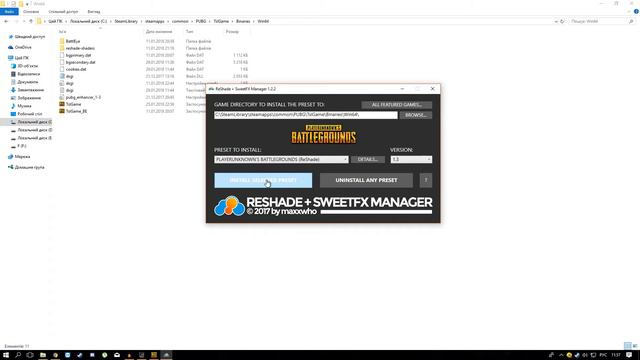Image resolution: width=640 pixels, height=360 pixels.
Task: Select TslGame in the address breadcrumb
Action: 221,21
